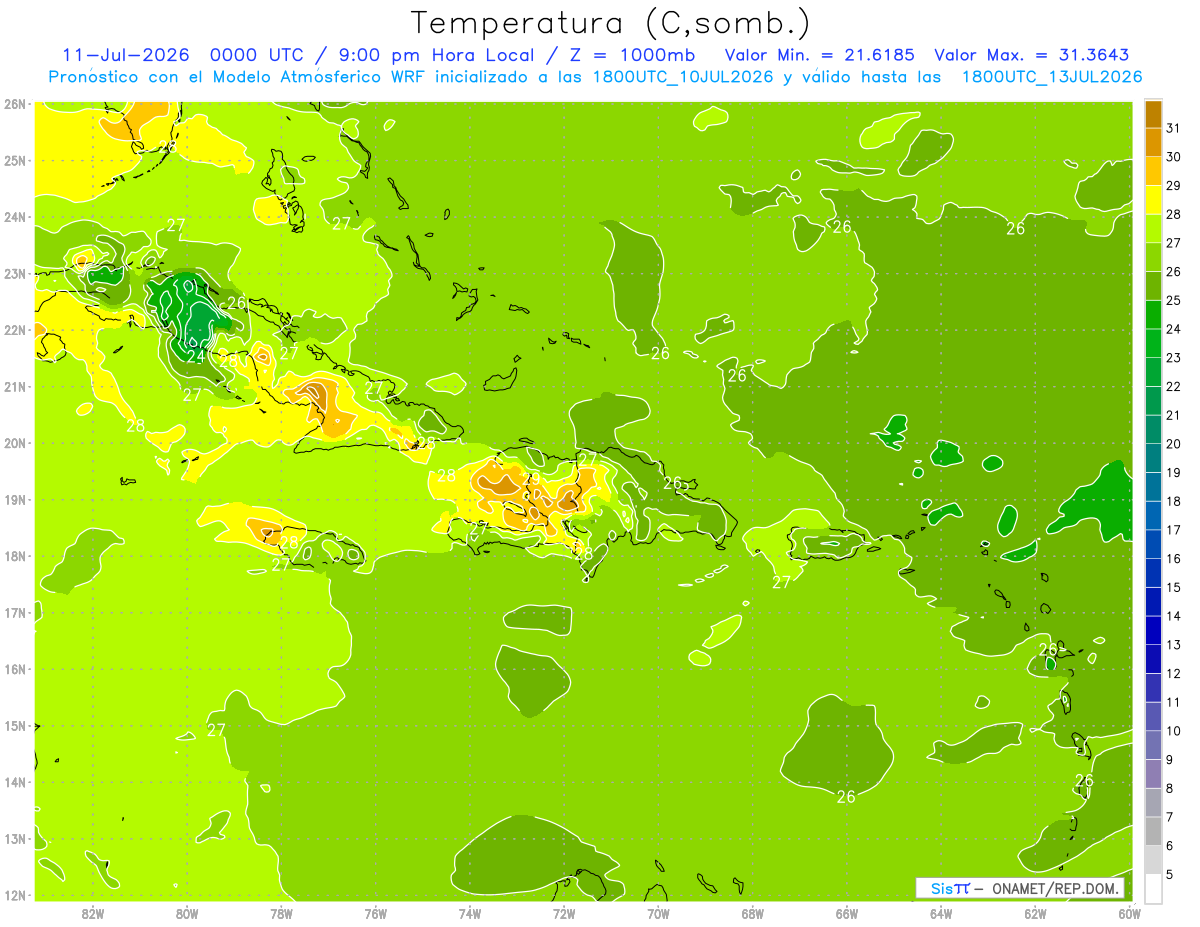
Task: Click the '17N' latitude axis label
Action: pyautogui.click(x=15, y=613)
